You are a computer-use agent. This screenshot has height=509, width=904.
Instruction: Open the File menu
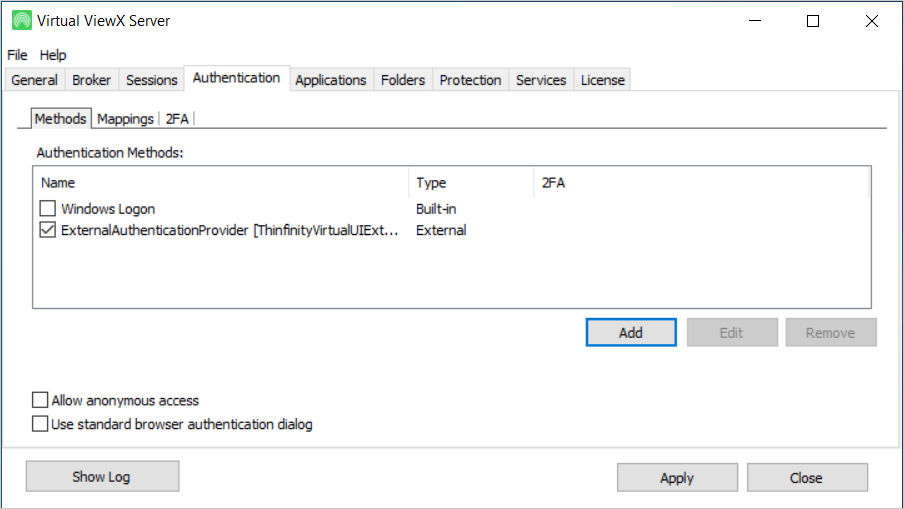17,55
